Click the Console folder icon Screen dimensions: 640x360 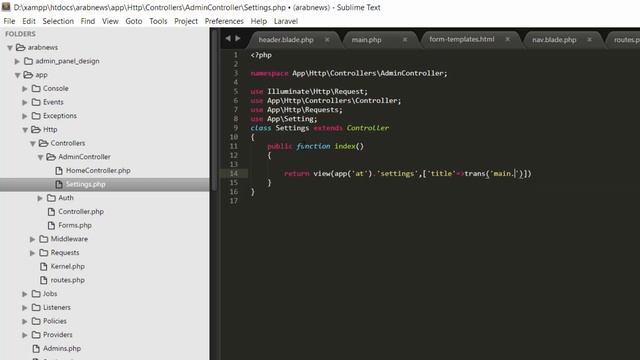click(36, 89)
